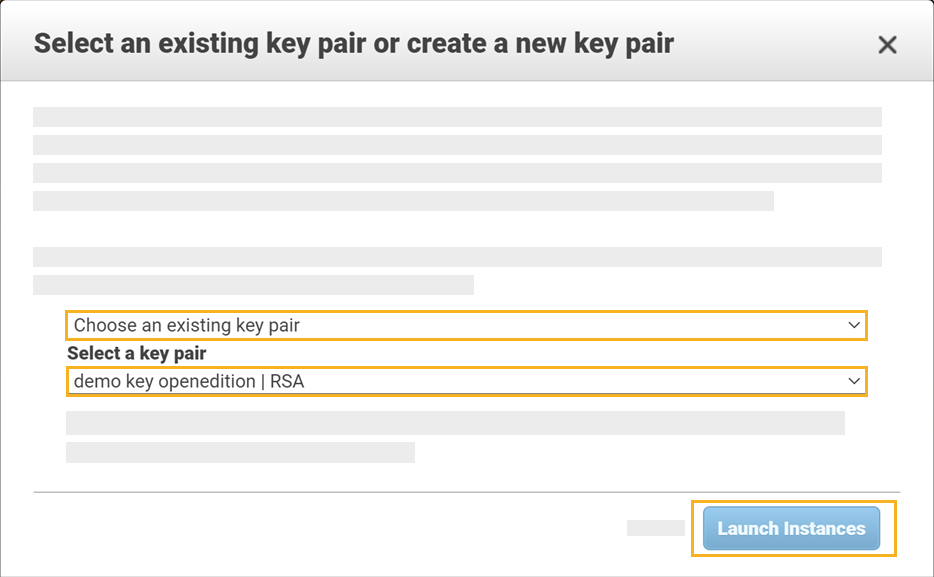Click the X icon to dismiss the dialog
Viewport: 934px width, 577px height.
click(887, 44)
